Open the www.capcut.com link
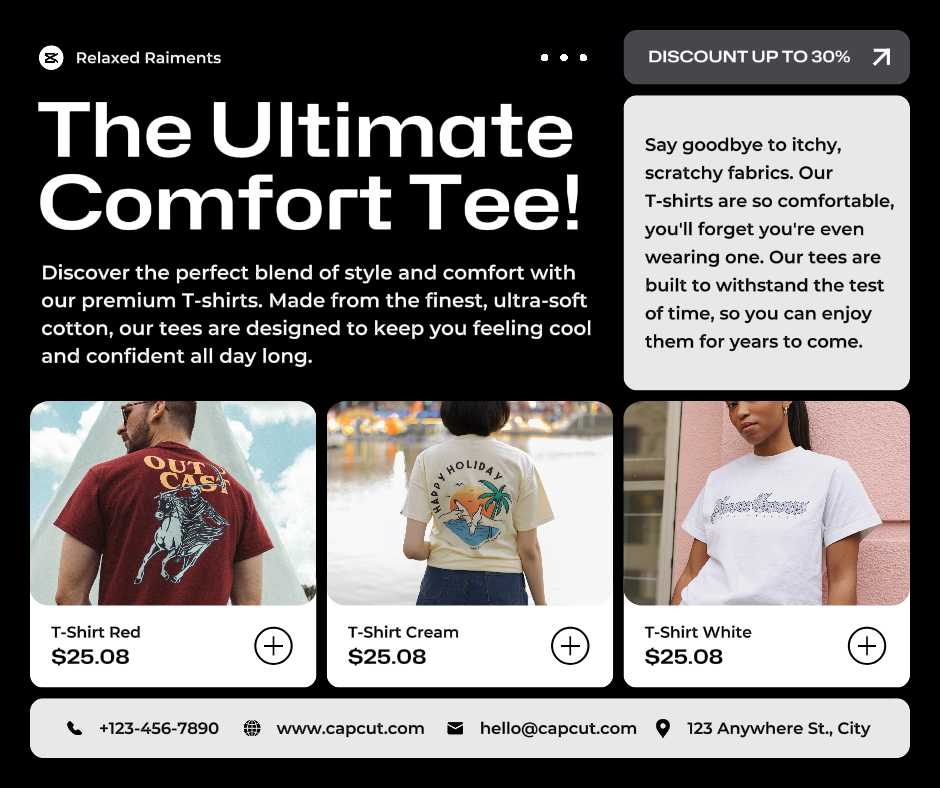This screenshot has width=940, height=788. click(350, 728)
